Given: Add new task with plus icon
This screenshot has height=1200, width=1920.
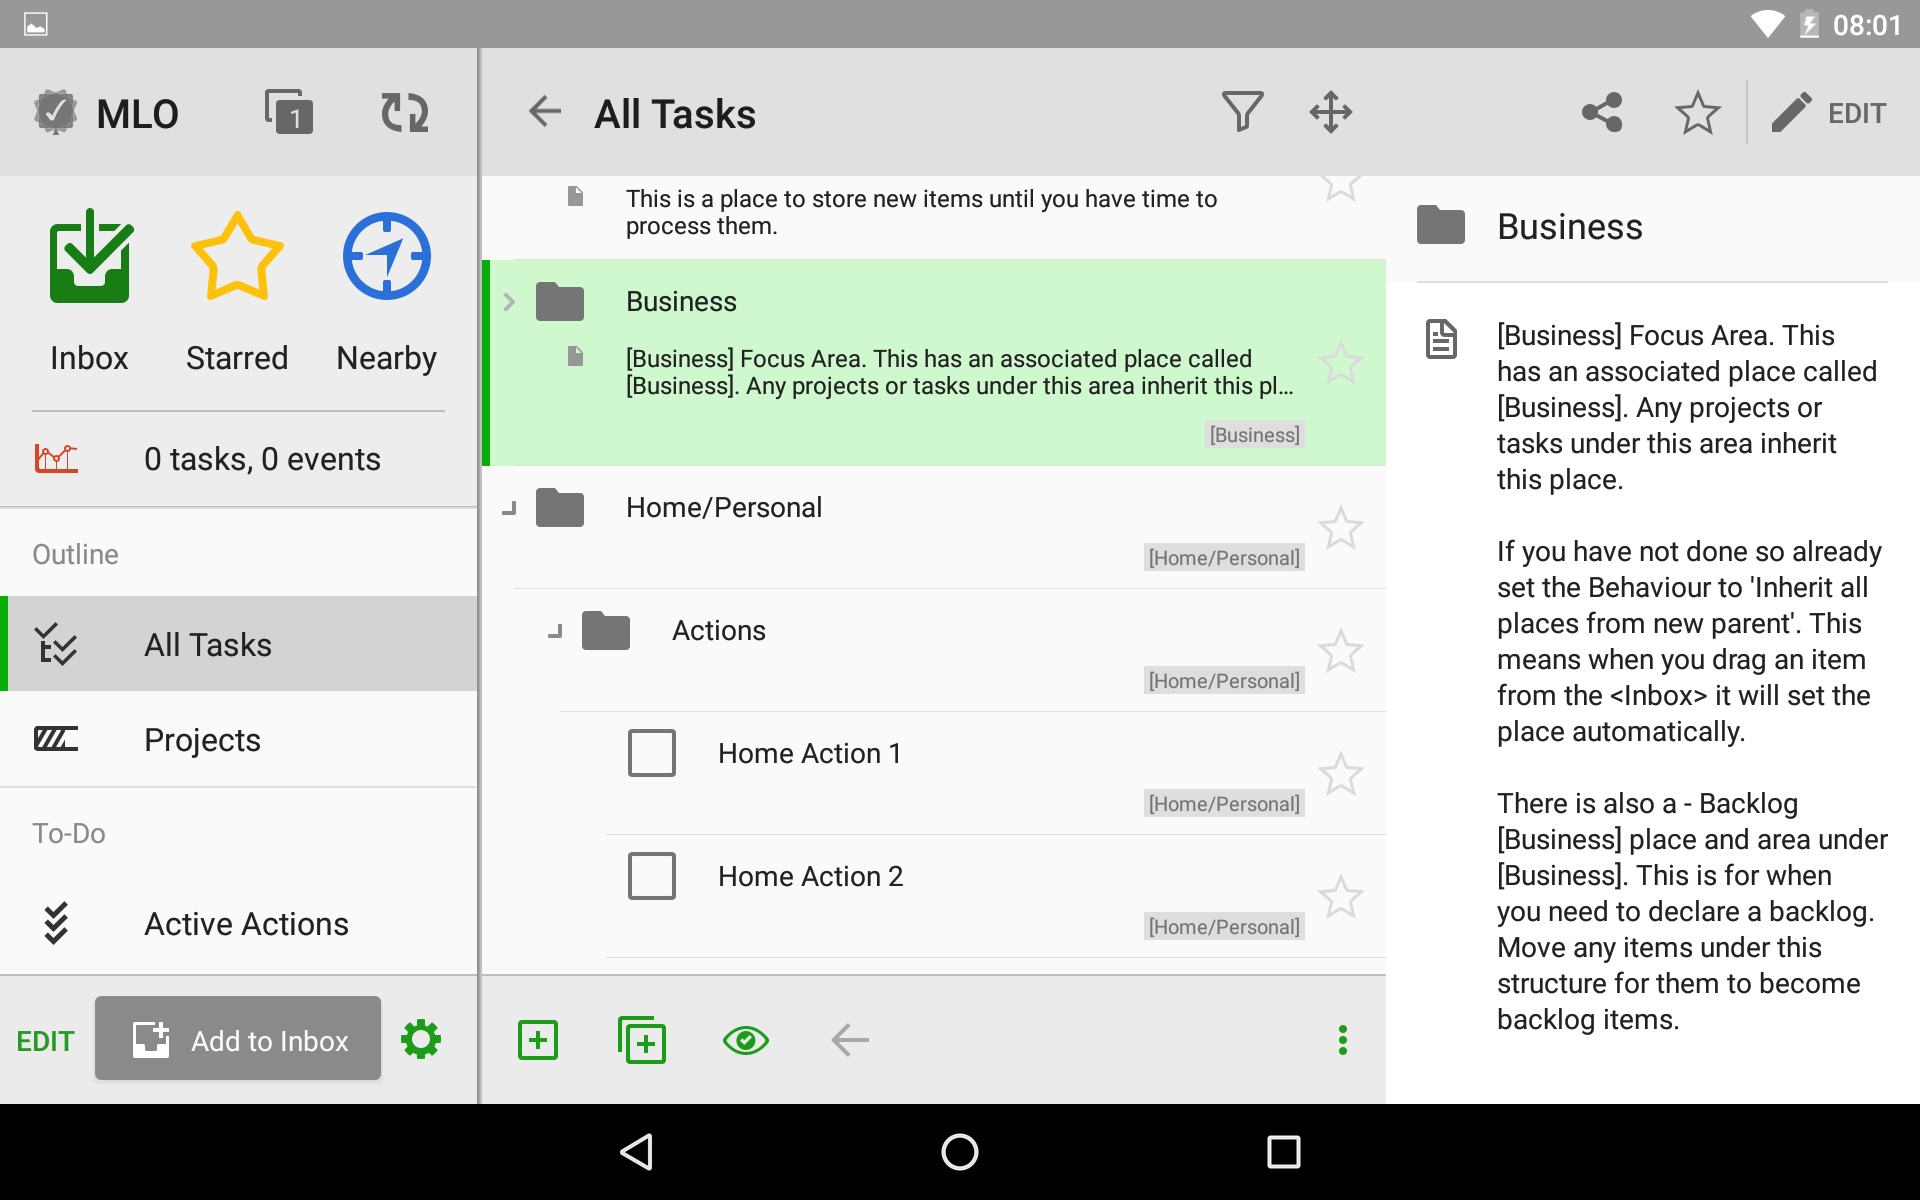Looking at the screenshot, I should (538, 1040).
